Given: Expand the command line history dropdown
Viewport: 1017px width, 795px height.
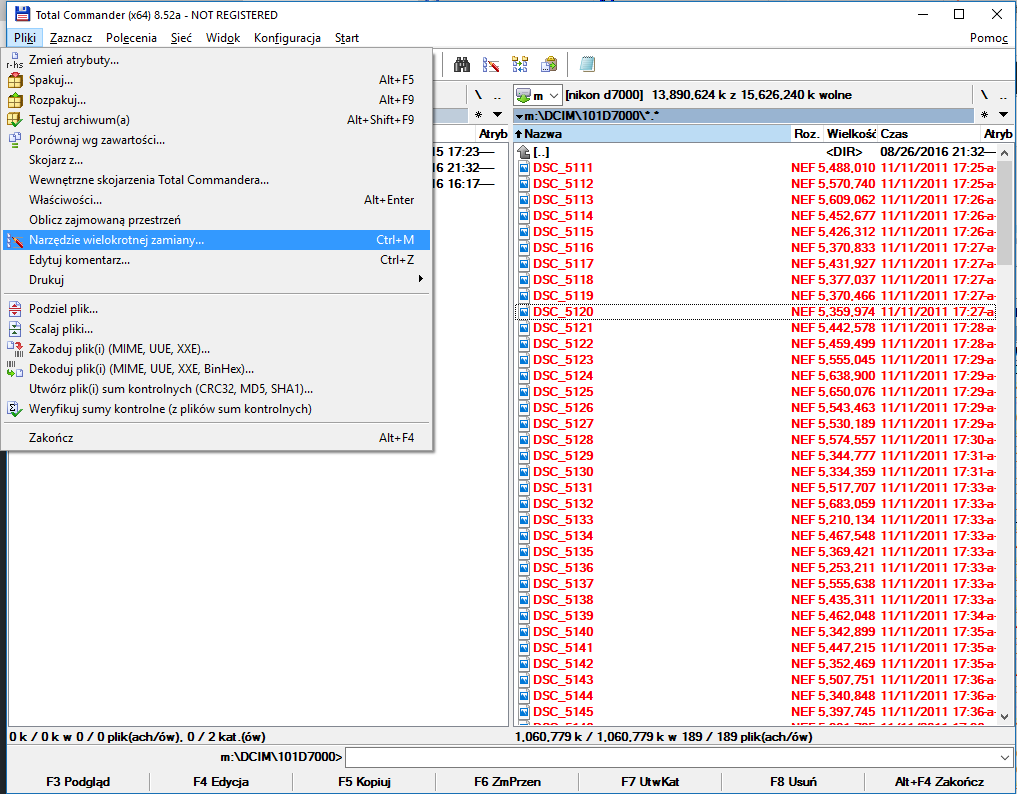Looking at the screenshot, I should (x=1005, y=757).
